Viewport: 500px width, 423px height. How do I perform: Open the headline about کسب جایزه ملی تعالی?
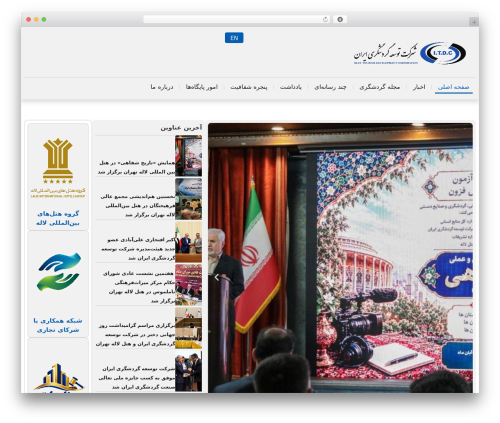tap(137, 378)
